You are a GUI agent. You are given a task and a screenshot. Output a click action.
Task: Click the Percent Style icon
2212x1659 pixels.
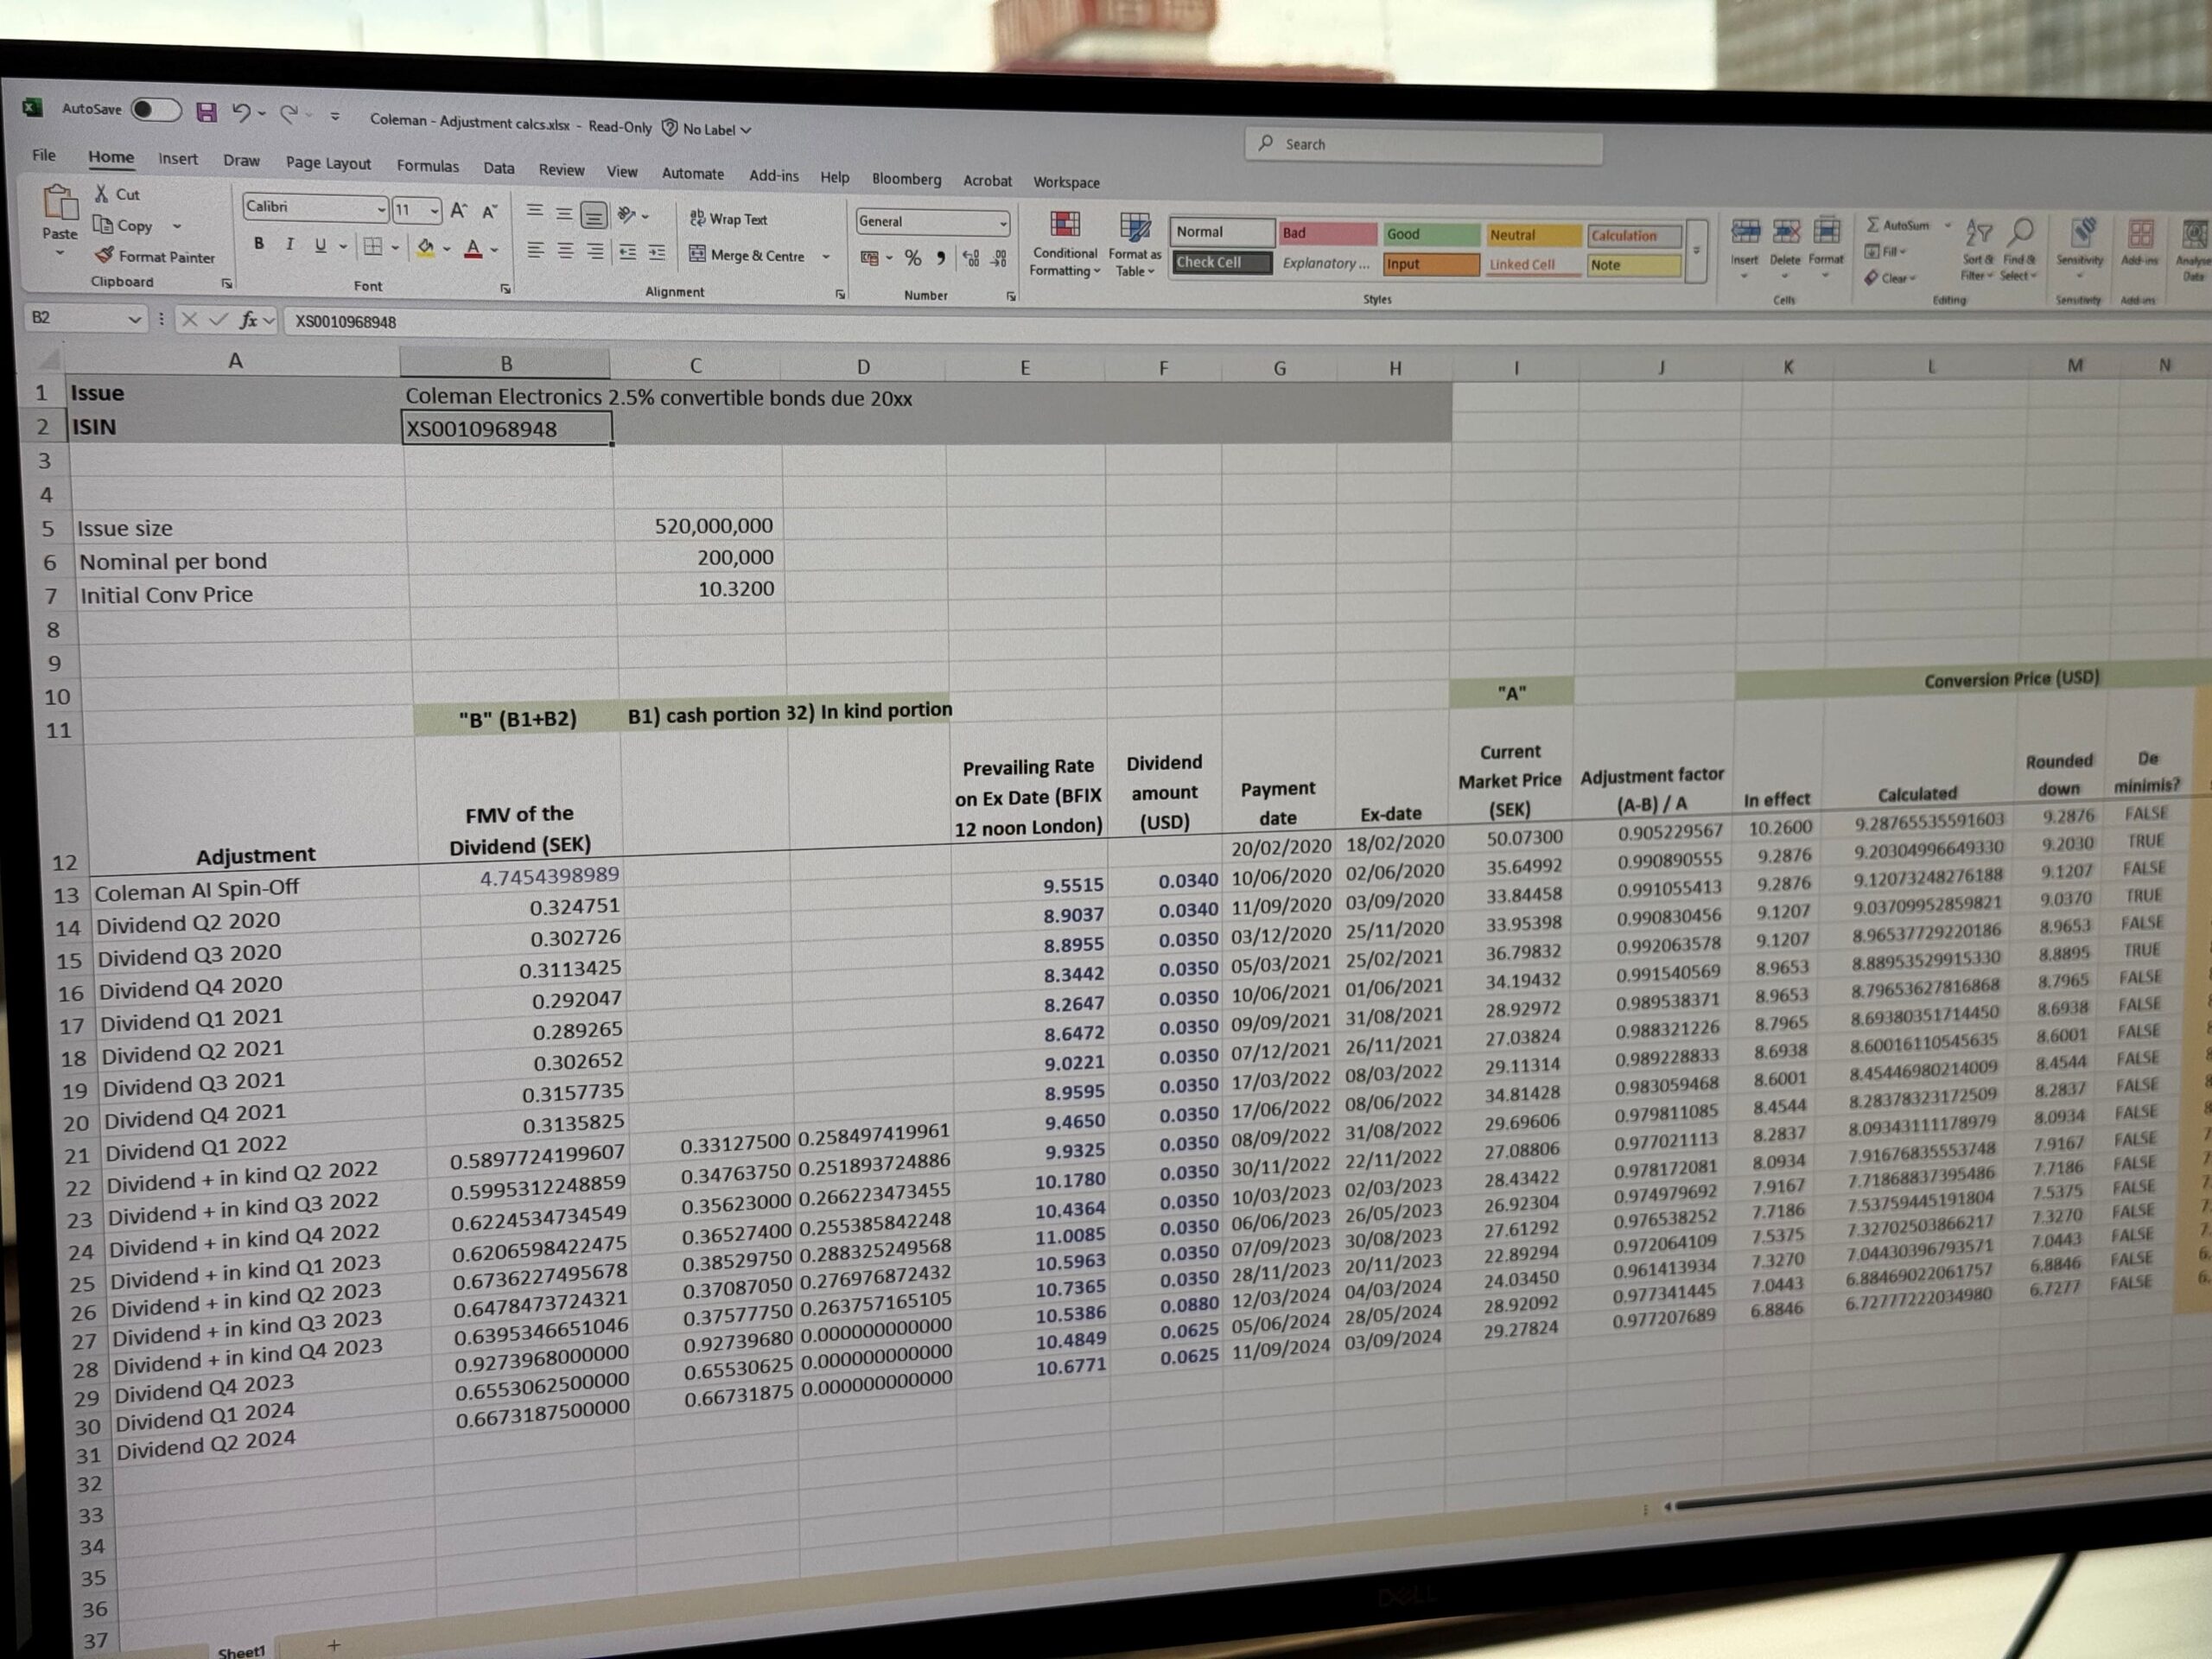tap(912, 258)
